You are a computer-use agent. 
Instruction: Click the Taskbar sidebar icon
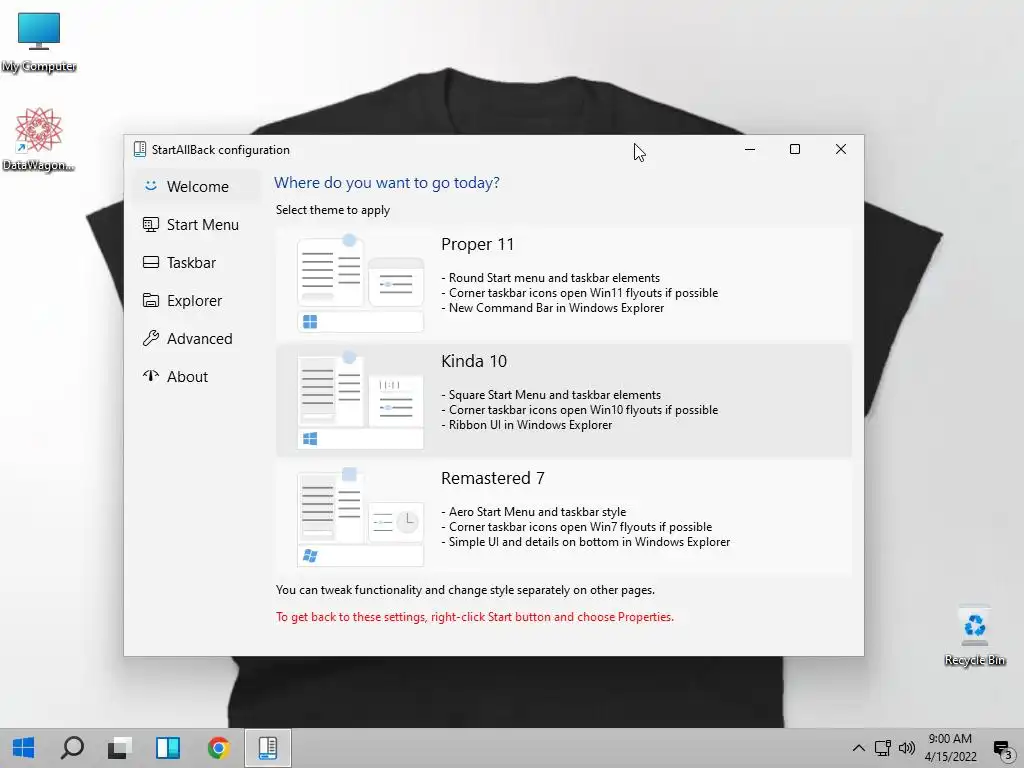151,263
